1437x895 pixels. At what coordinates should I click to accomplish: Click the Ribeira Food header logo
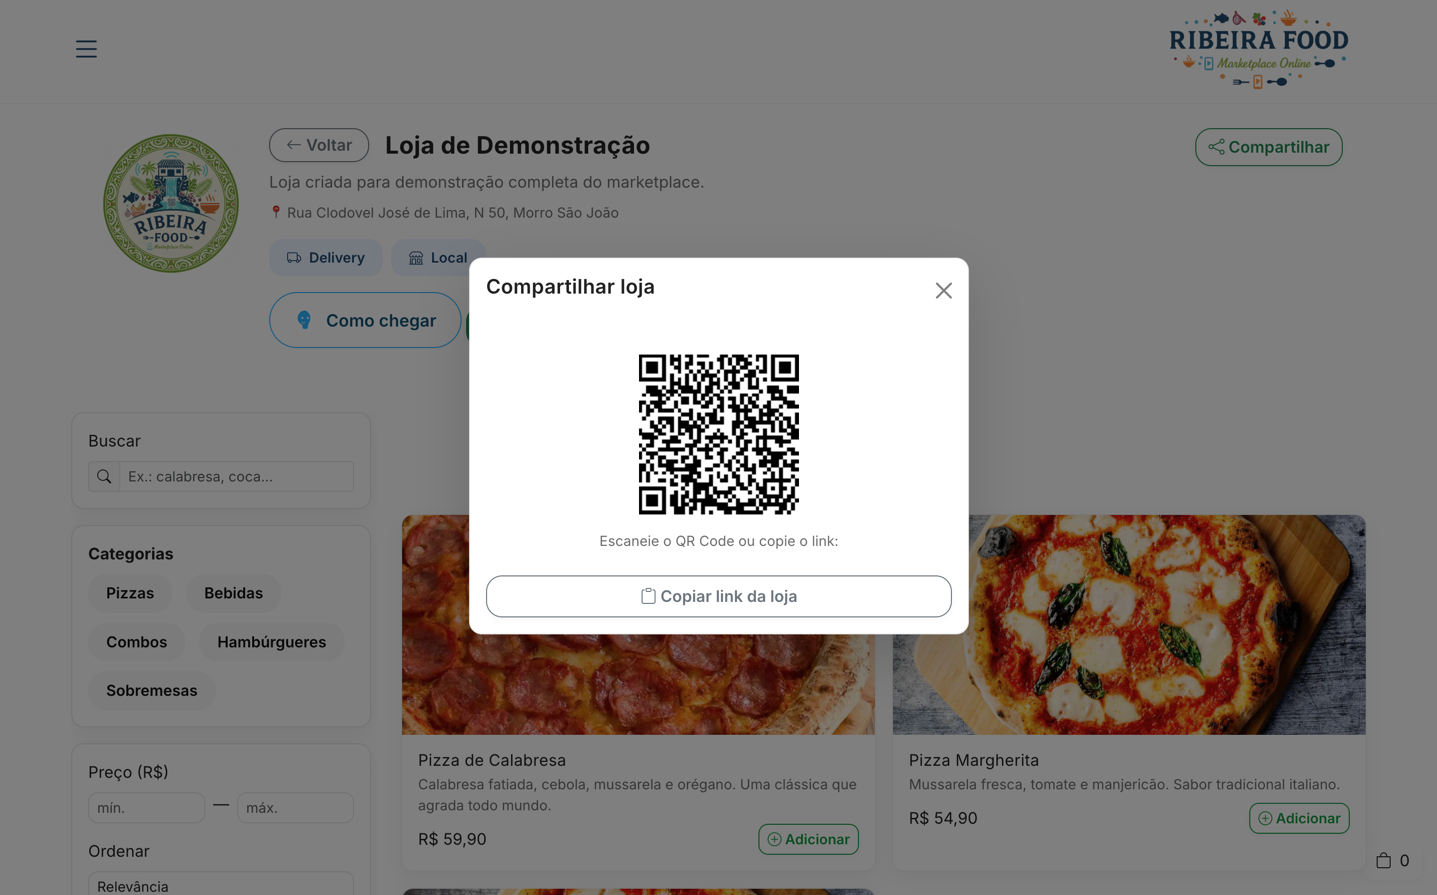(x=1258, y=49)
